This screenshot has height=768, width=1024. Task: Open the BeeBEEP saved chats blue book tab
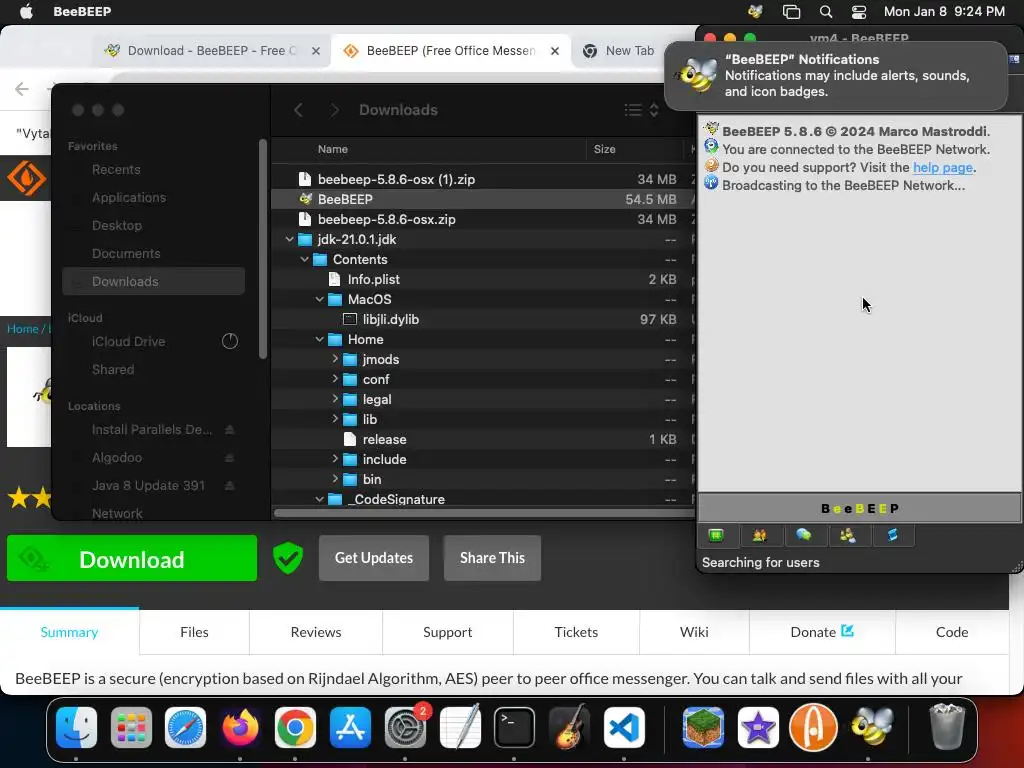point(892,536)
